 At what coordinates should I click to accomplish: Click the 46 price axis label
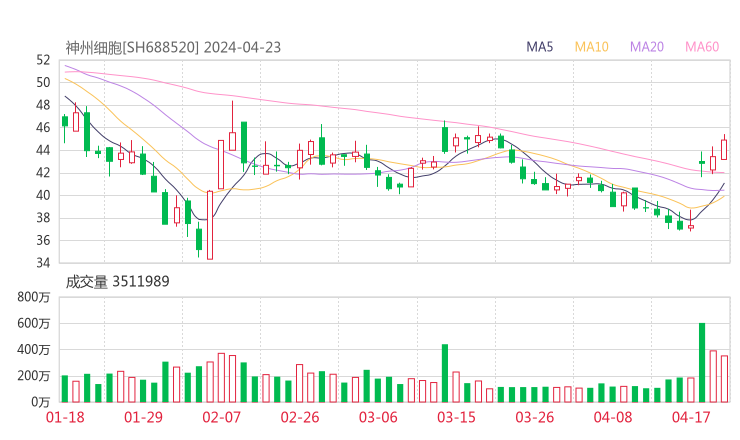pyautogui.click(x=43, y=127)
